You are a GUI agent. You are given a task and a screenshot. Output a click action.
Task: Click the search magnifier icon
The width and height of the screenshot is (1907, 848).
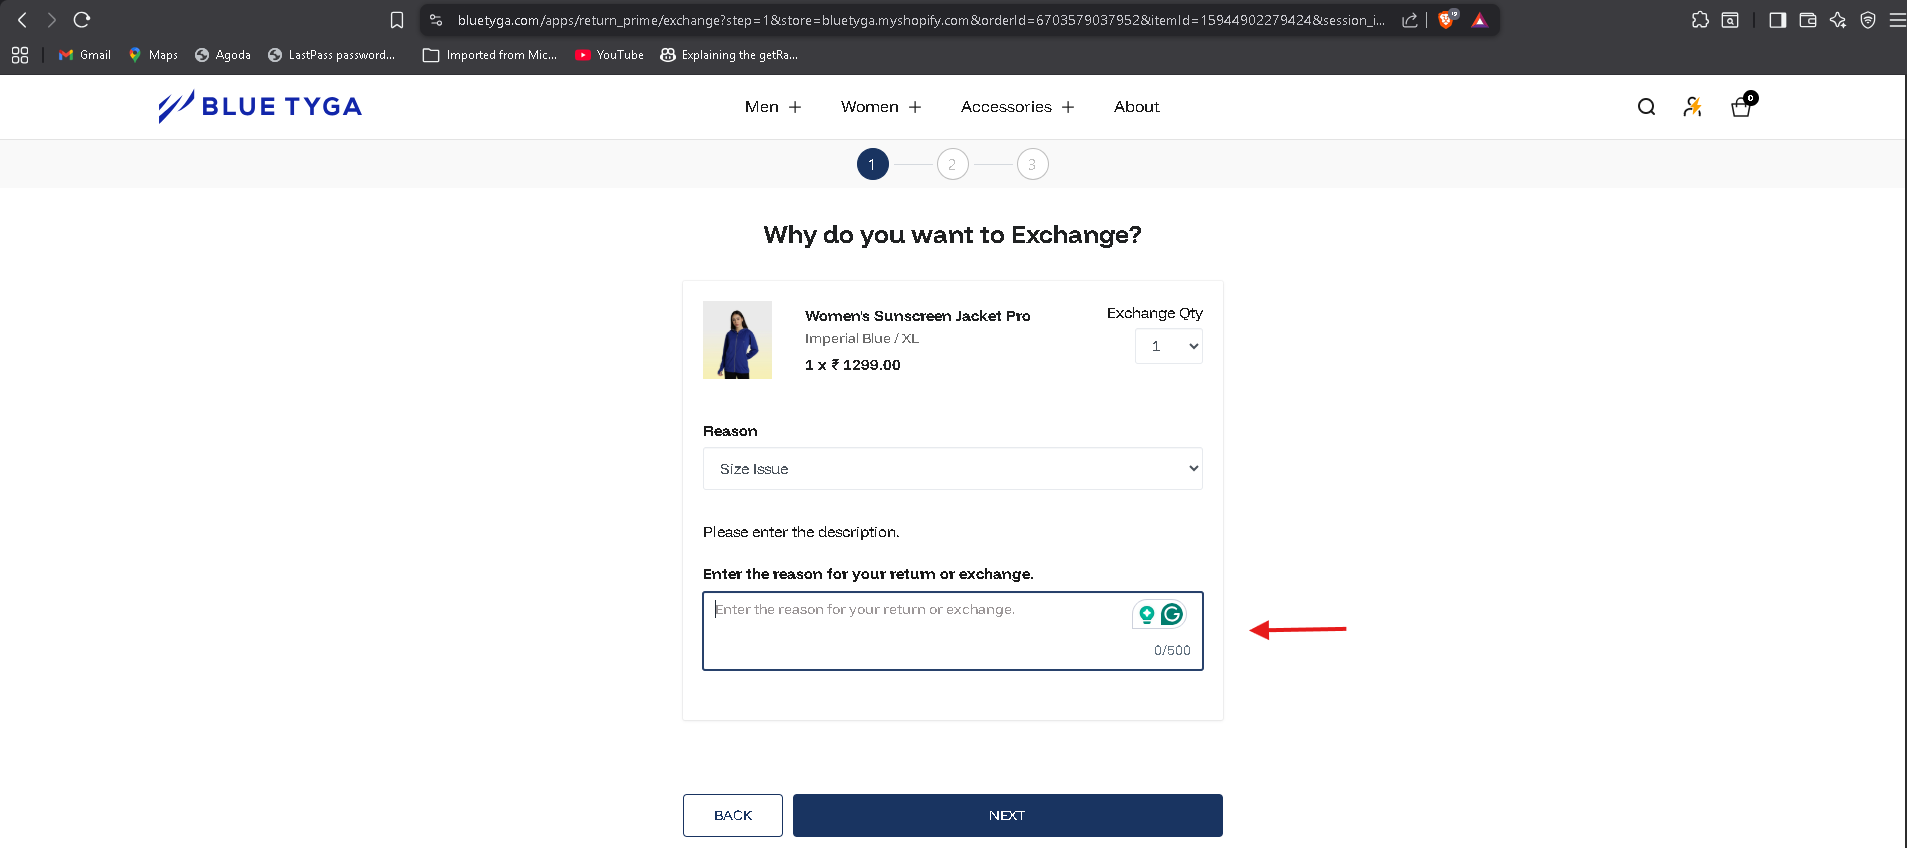pyautogui.click(x=1646, y=107)
